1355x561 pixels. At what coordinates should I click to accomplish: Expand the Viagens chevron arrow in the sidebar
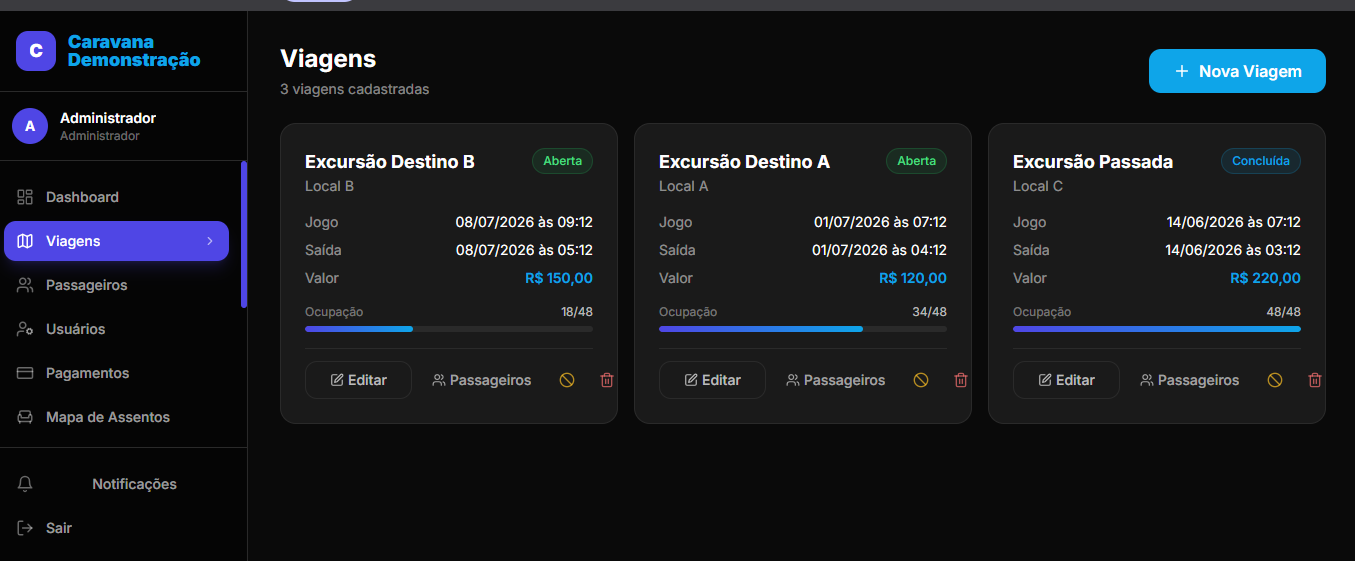click(210, 241)
